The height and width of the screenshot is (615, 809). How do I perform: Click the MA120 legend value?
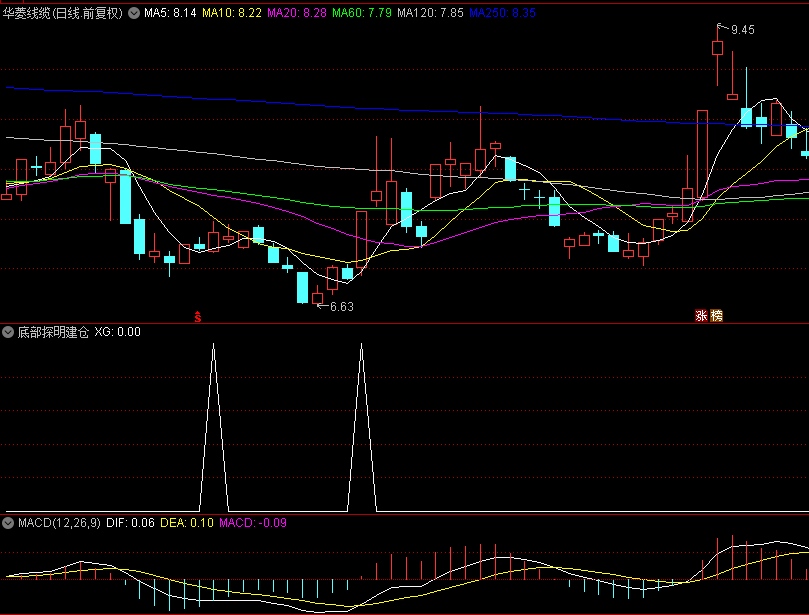pyautogui.click(x=431, y=14)
